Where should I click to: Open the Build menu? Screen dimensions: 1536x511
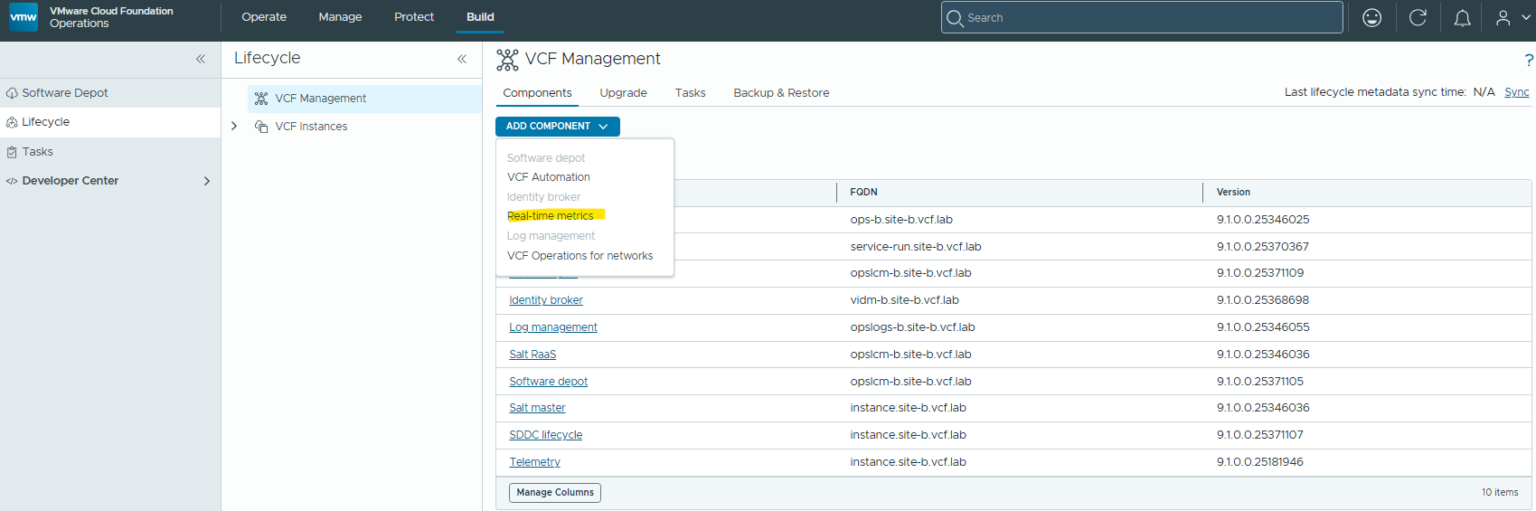click(x=480, y=17)
